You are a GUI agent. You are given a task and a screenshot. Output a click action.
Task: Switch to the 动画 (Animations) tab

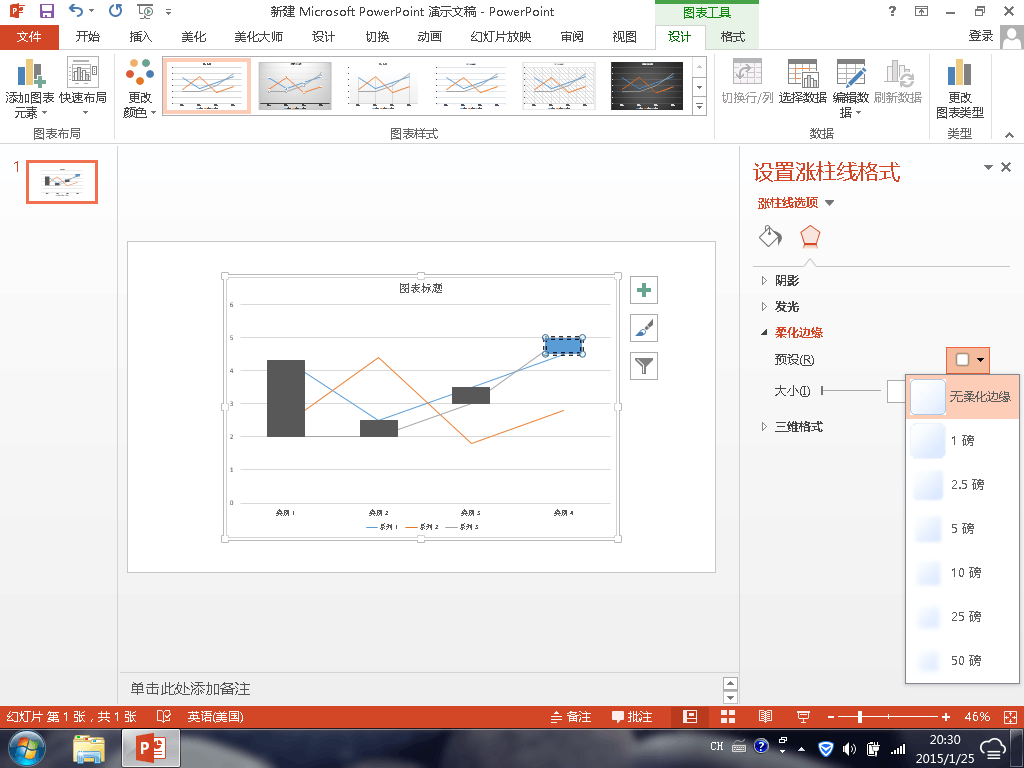[429, 37]
